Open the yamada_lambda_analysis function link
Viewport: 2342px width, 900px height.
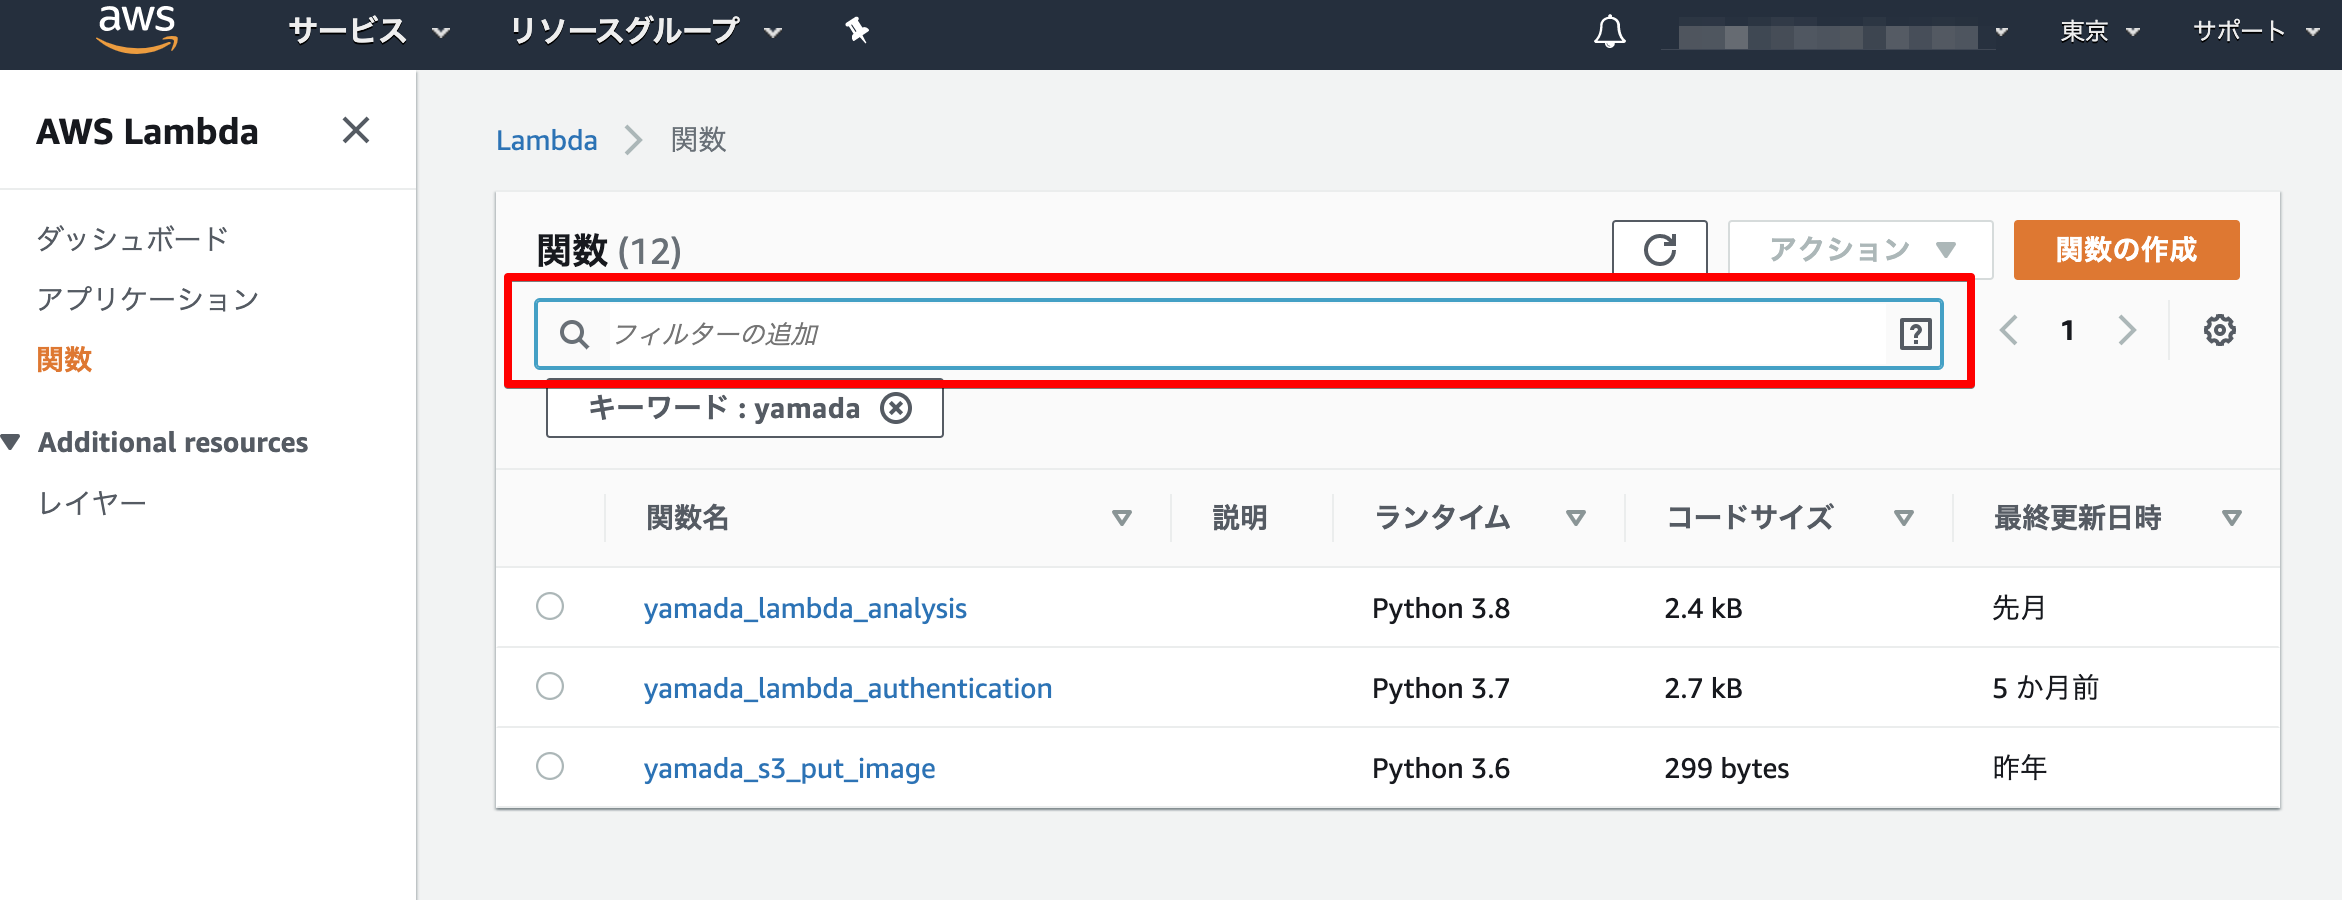[x=805, y=608]
